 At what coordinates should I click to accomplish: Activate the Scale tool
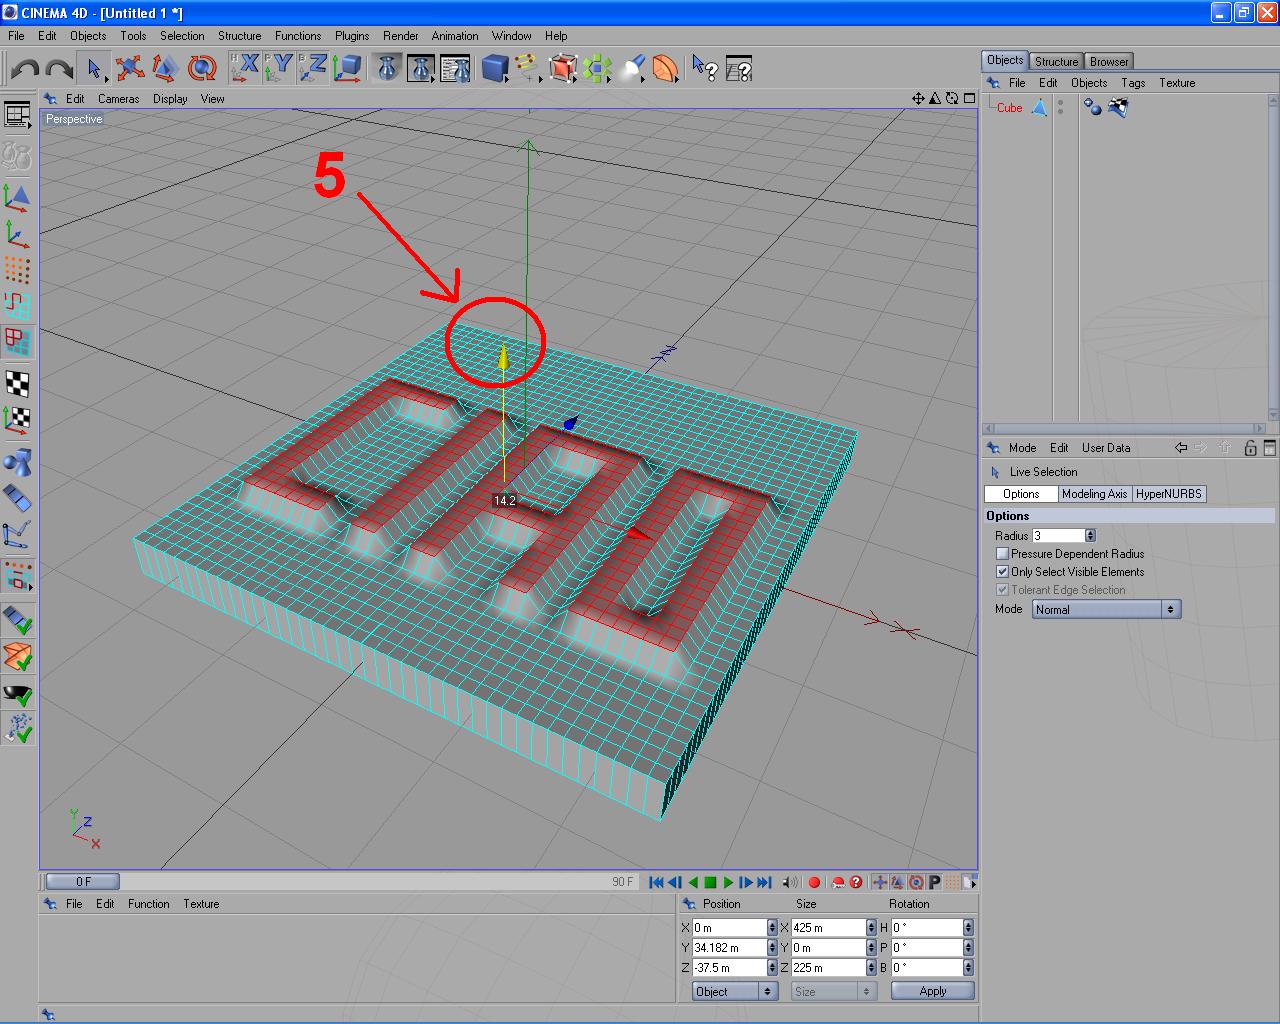[165, 68]
